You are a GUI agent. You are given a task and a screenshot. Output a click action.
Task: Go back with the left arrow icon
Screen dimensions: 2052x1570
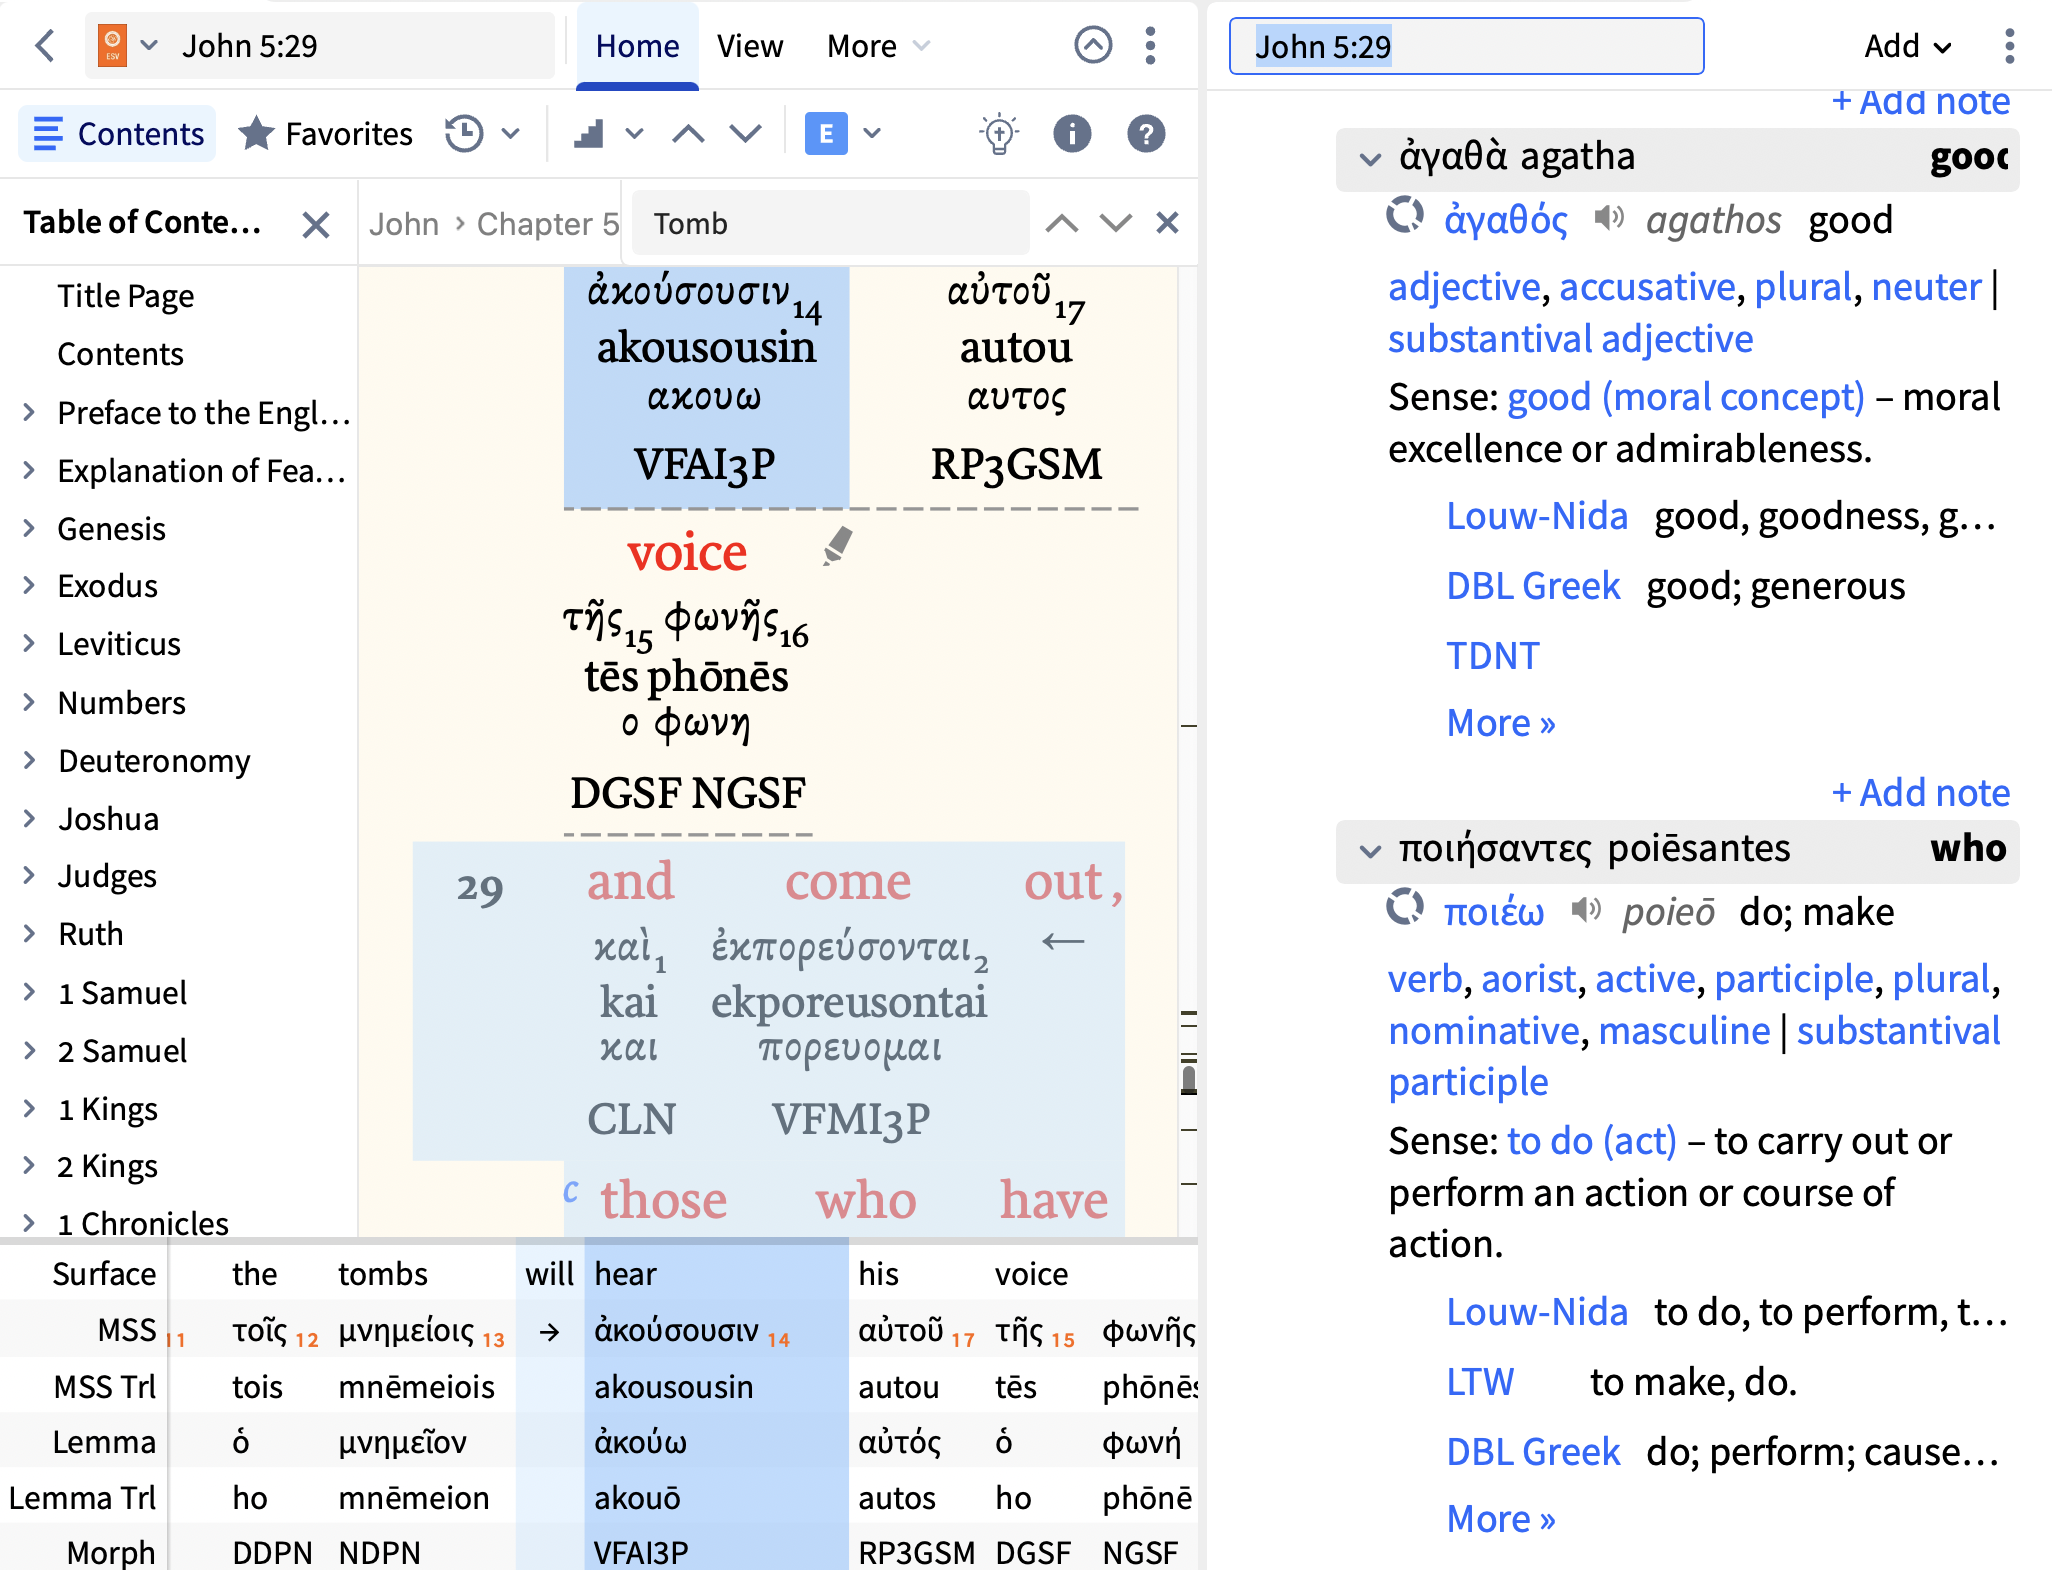(45, 45)
